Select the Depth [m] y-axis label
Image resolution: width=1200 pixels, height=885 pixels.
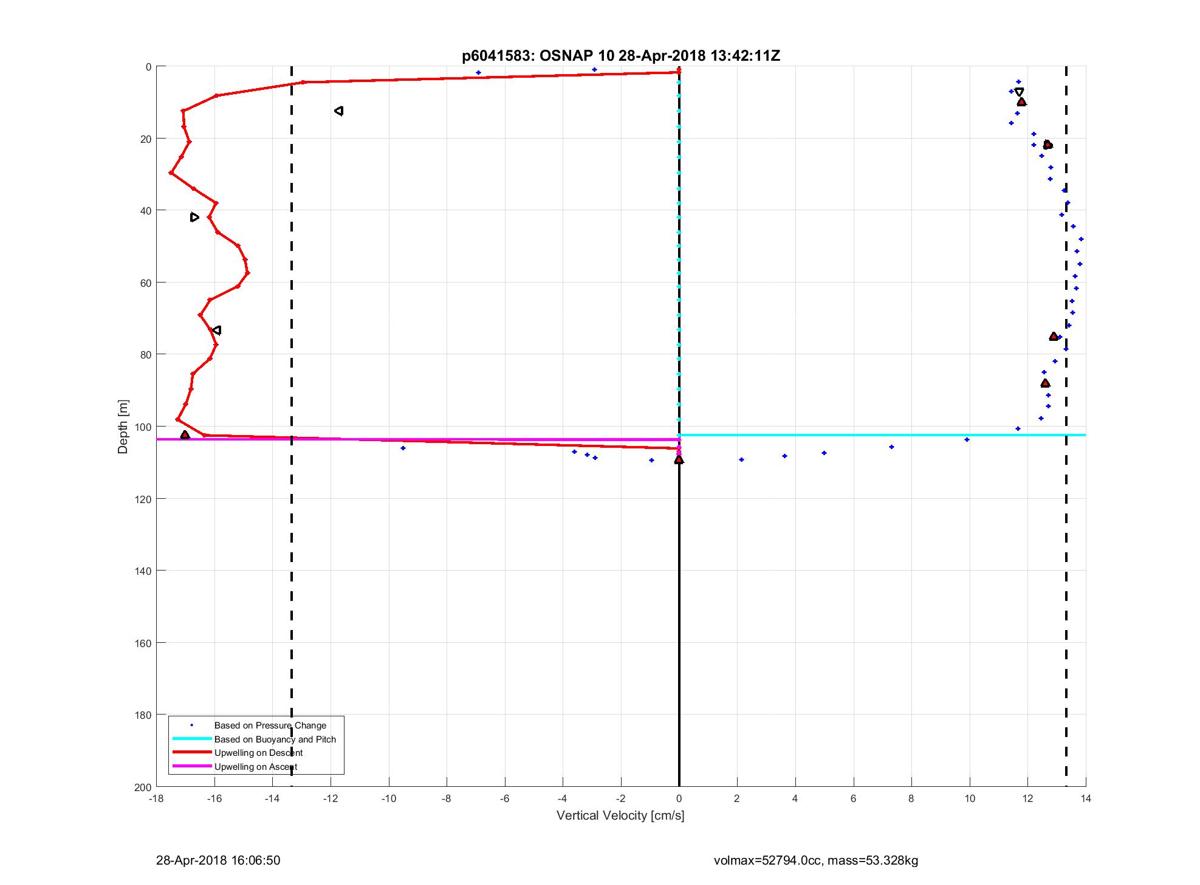[x=123, y=427]
